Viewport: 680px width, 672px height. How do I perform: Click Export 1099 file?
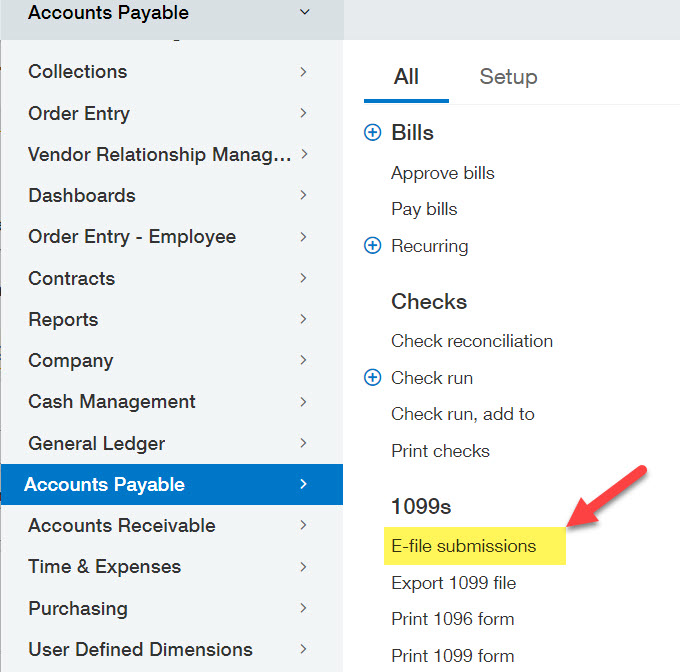pos(453,583)
